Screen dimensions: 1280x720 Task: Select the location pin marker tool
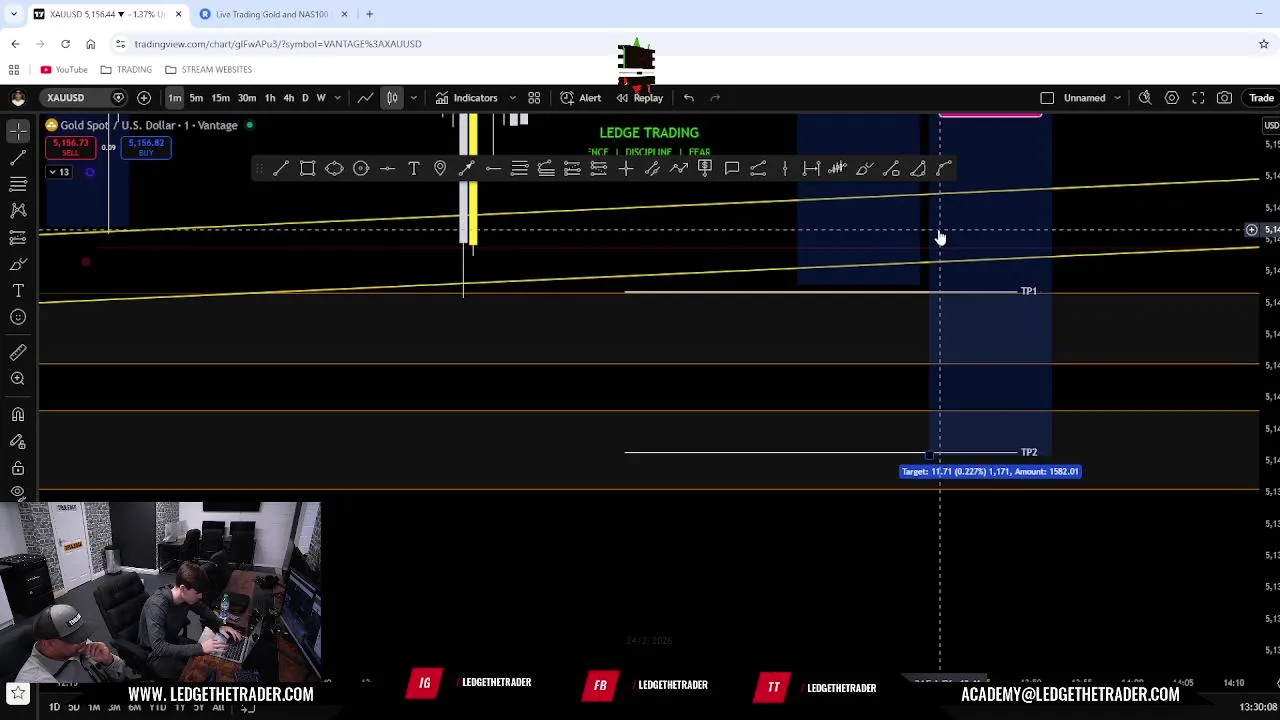pos(440,169)
